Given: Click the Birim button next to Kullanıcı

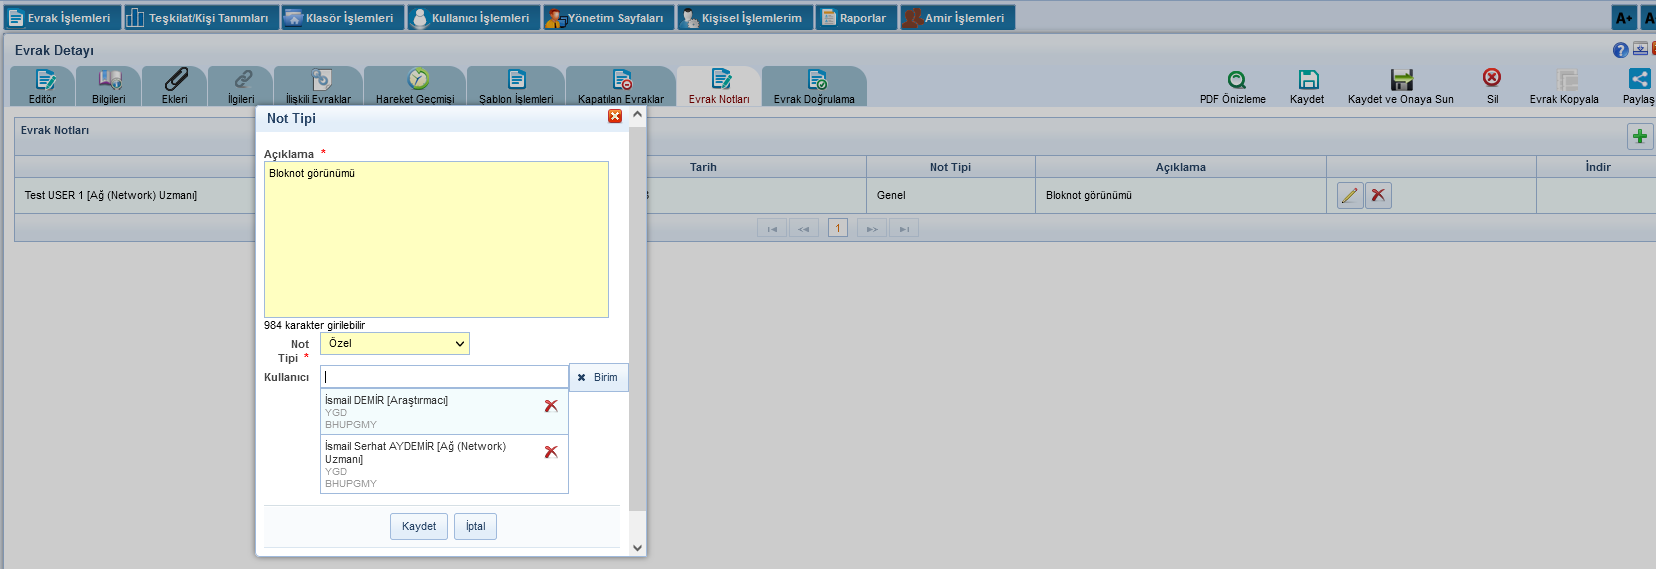Looking at the screenshot, I should point(598,377).
